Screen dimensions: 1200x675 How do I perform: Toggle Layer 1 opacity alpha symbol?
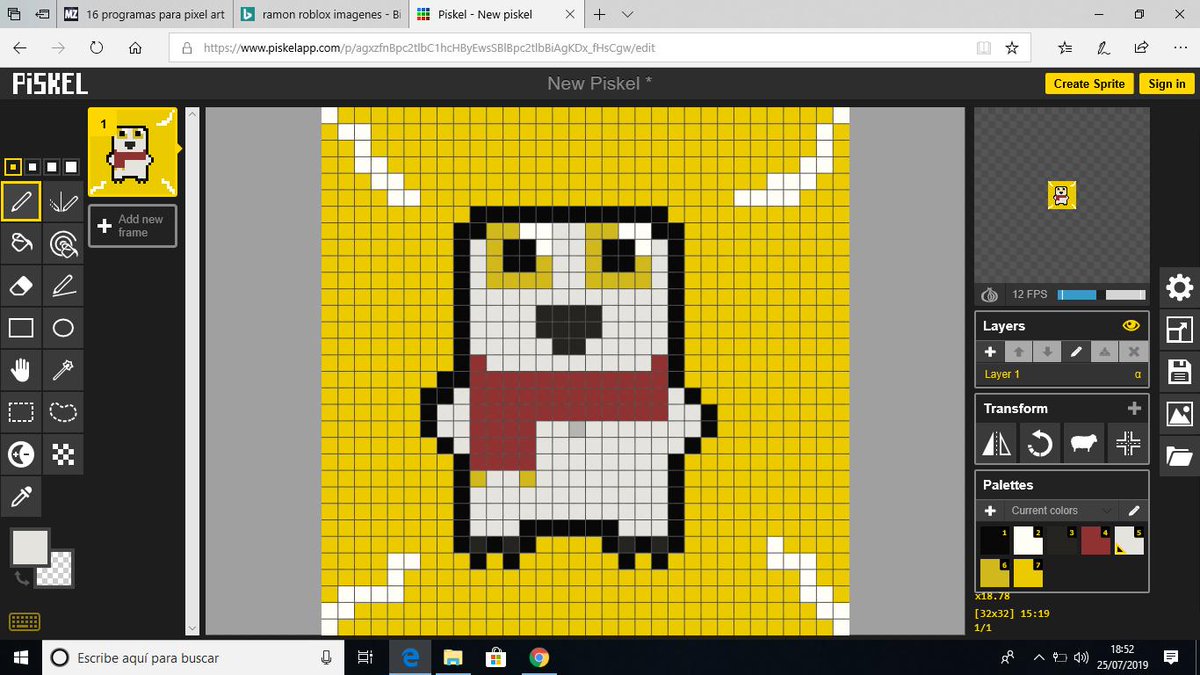pyautogui.click(x=1137, y=375)
